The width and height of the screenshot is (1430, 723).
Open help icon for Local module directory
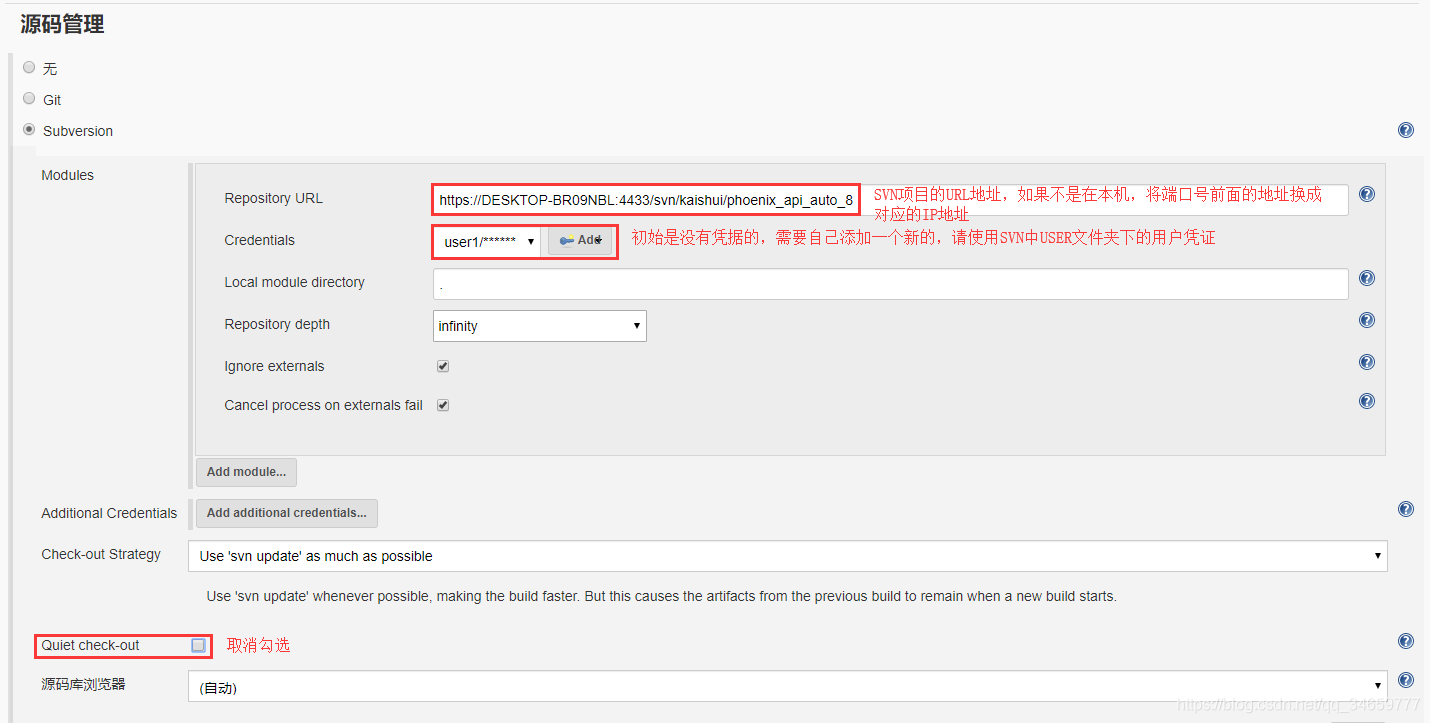point(1367,278)
